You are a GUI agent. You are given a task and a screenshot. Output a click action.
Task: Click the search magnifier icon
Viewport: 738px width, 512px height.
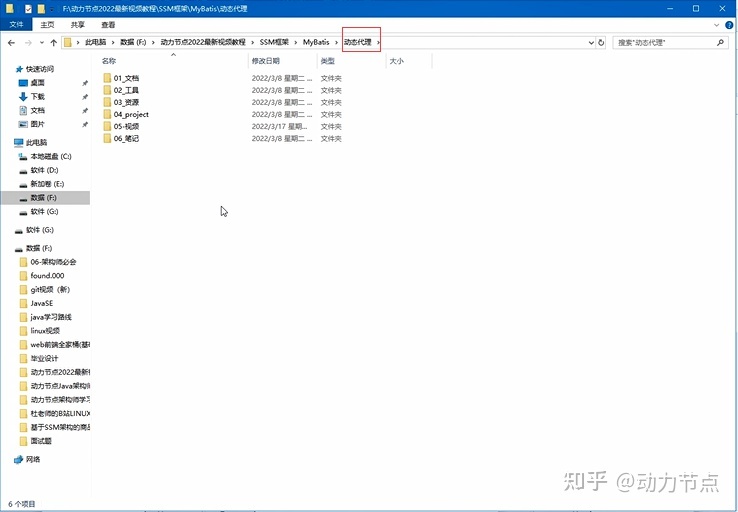720,42
